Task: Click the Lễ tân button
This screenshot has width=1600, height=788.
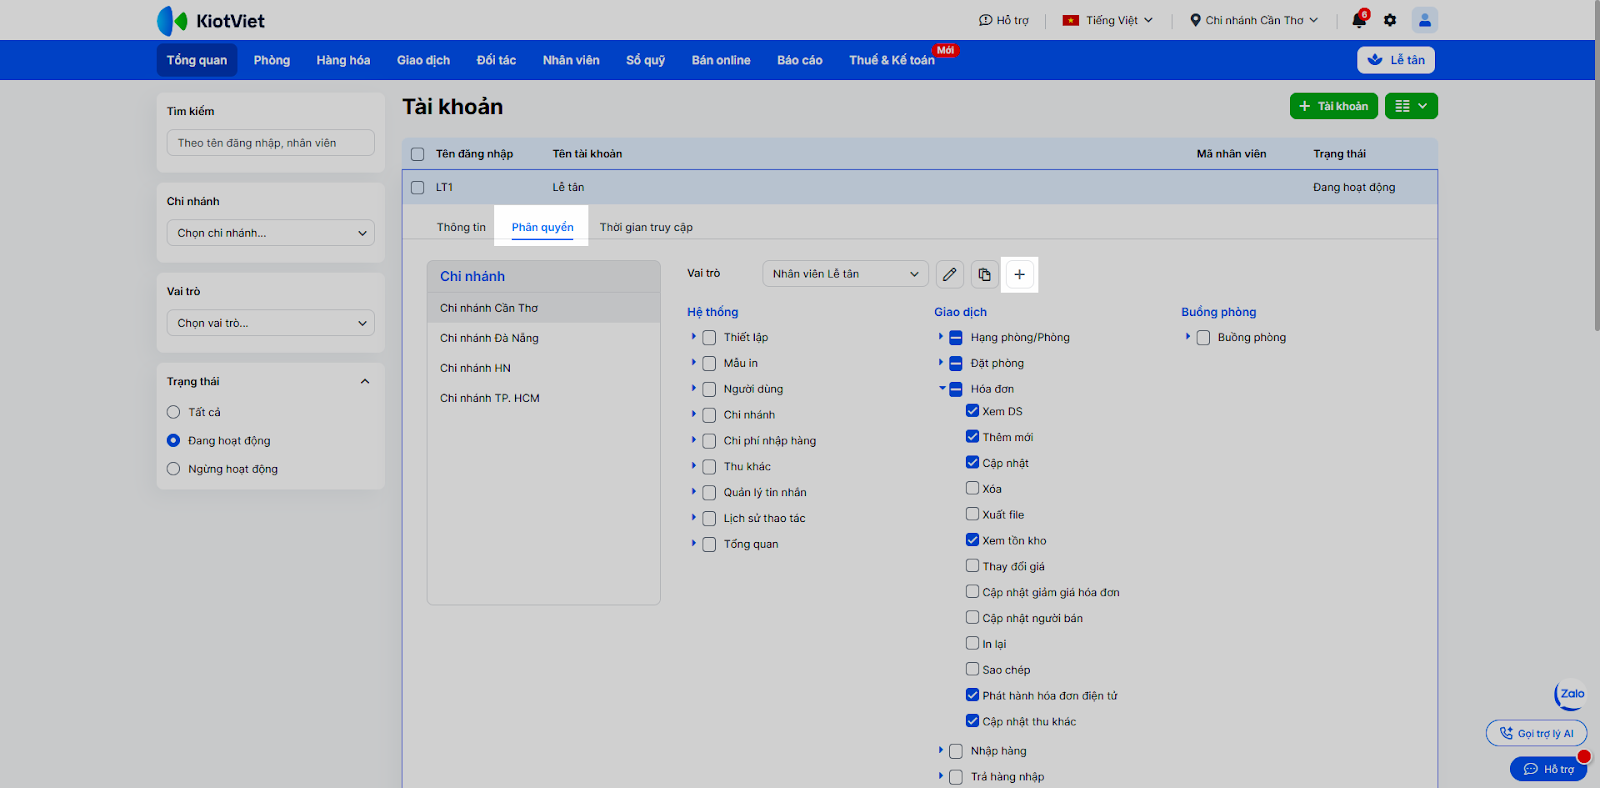Action: pyautogui.click(x=1396, y=60)
